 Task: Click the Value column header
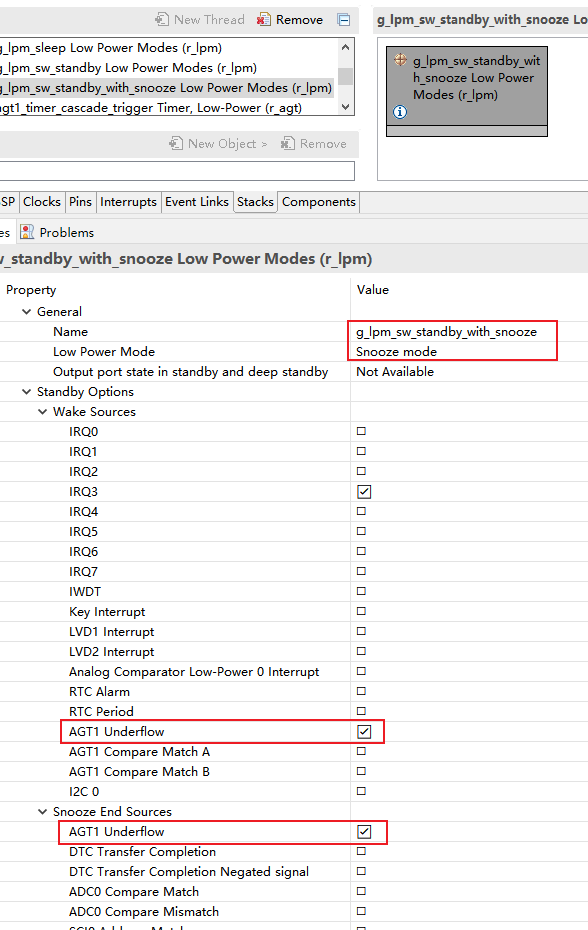point(373,290)
